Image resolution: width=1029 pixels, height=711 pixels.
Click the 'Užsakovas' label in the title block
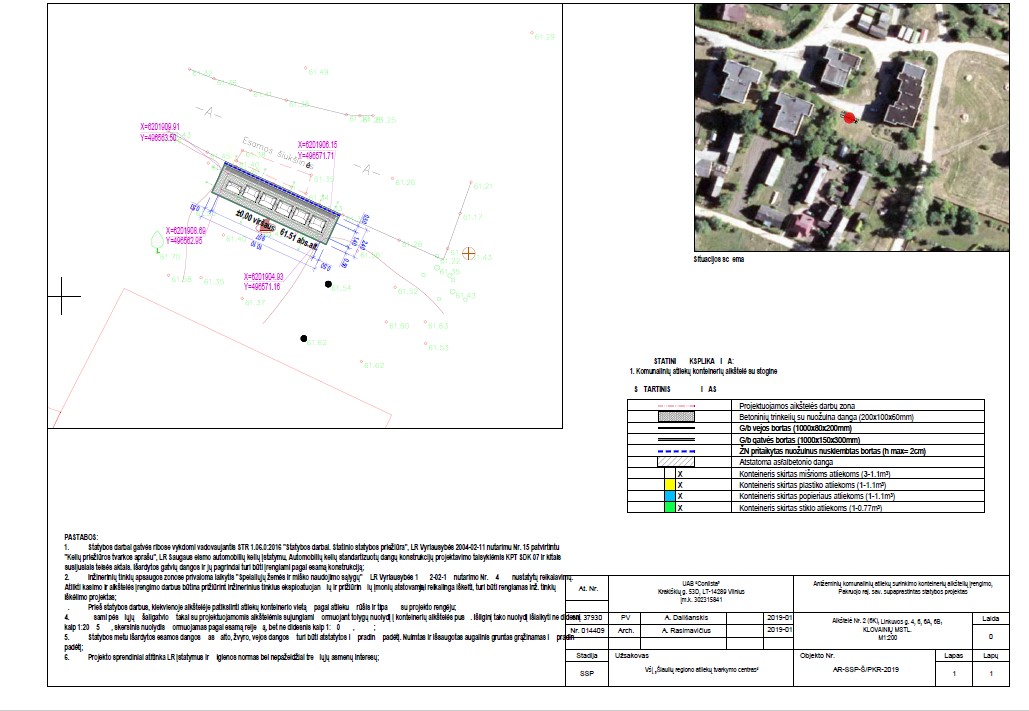click(631, 655)
